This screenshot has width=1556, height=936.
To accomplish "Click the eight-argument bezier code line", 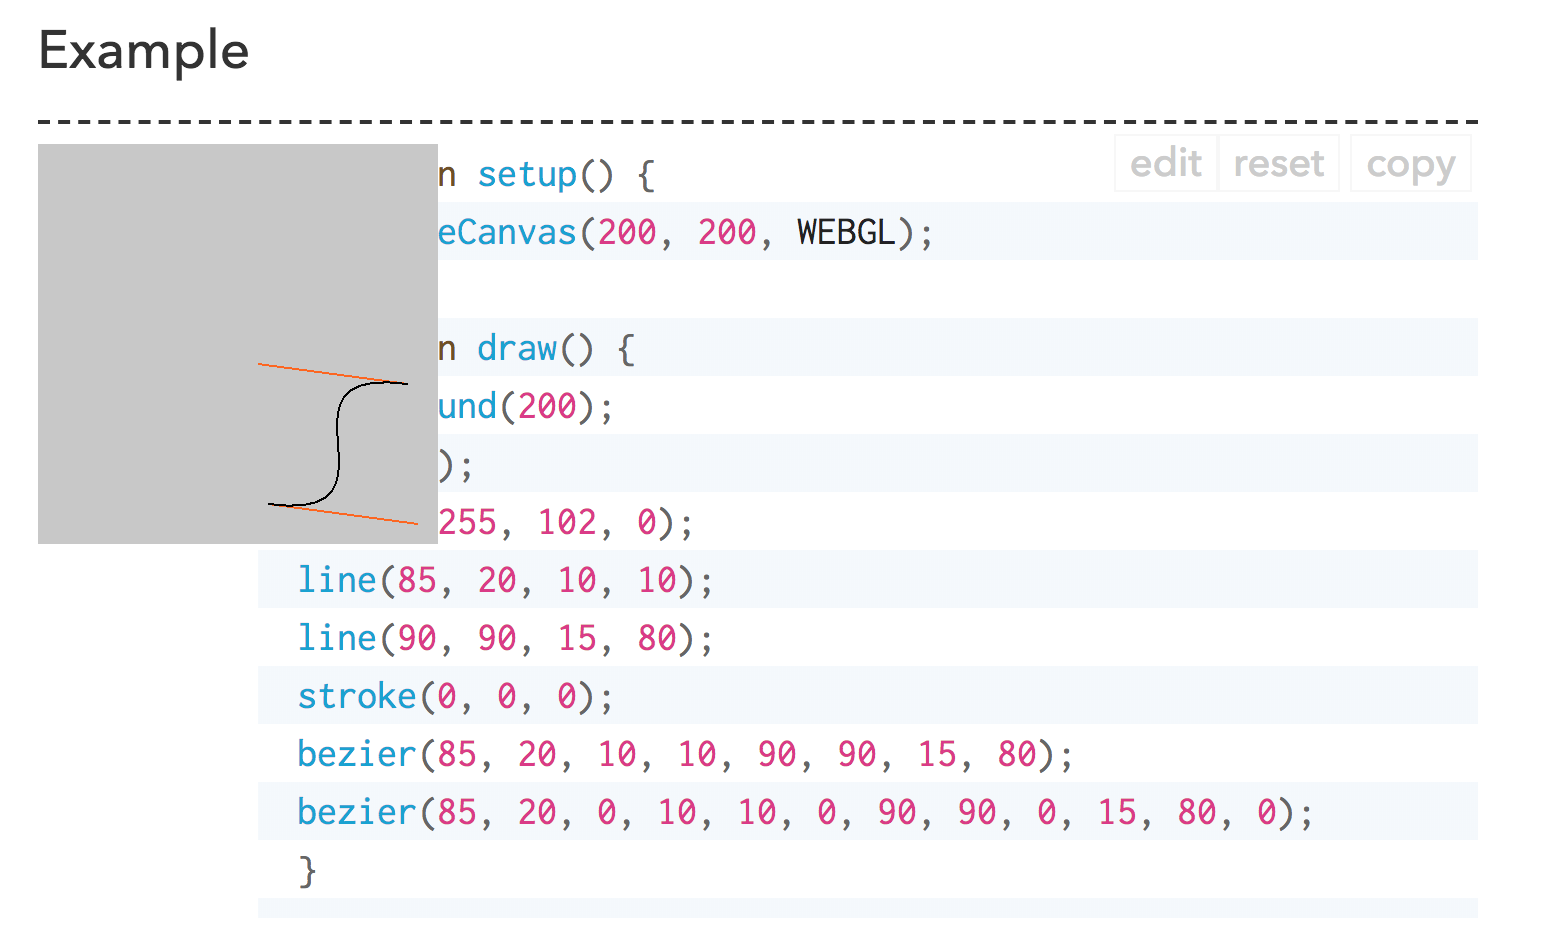I will [x=686, y=755].
